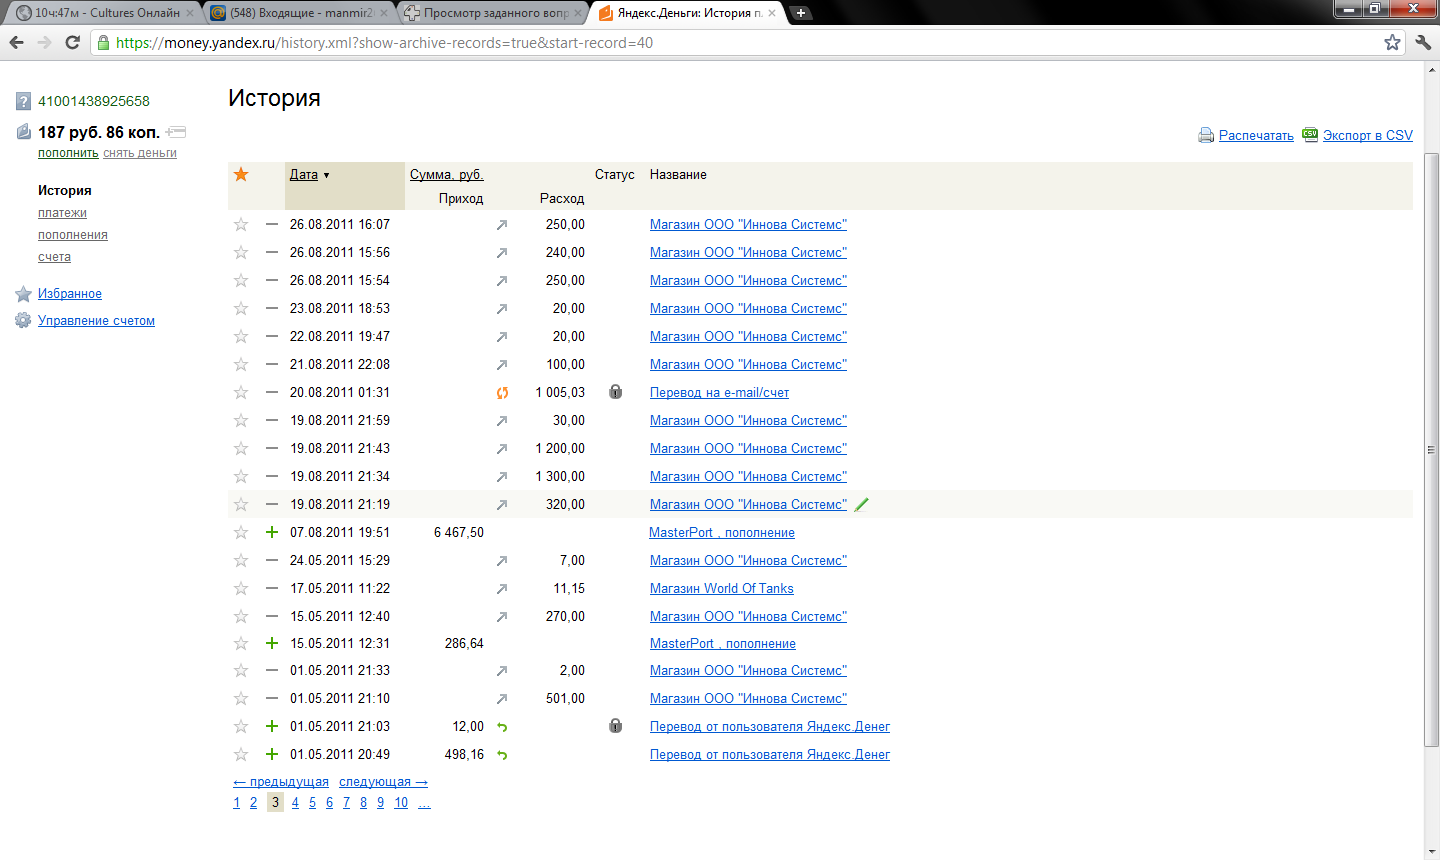Star the 23.08.2011 18:53 transaction
1440x860 pixels.
241,309
